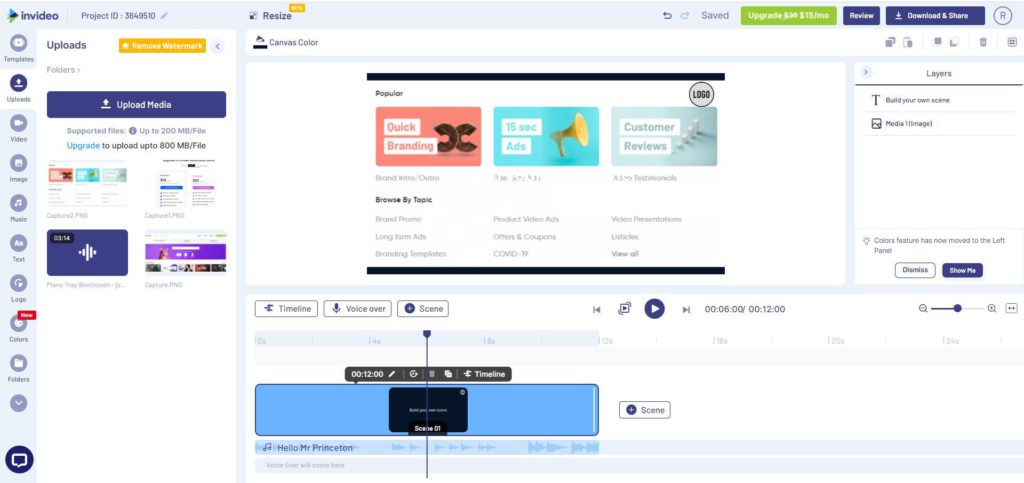Open the Canvas Color picker

pyautogui.click(x=286, y=42)
